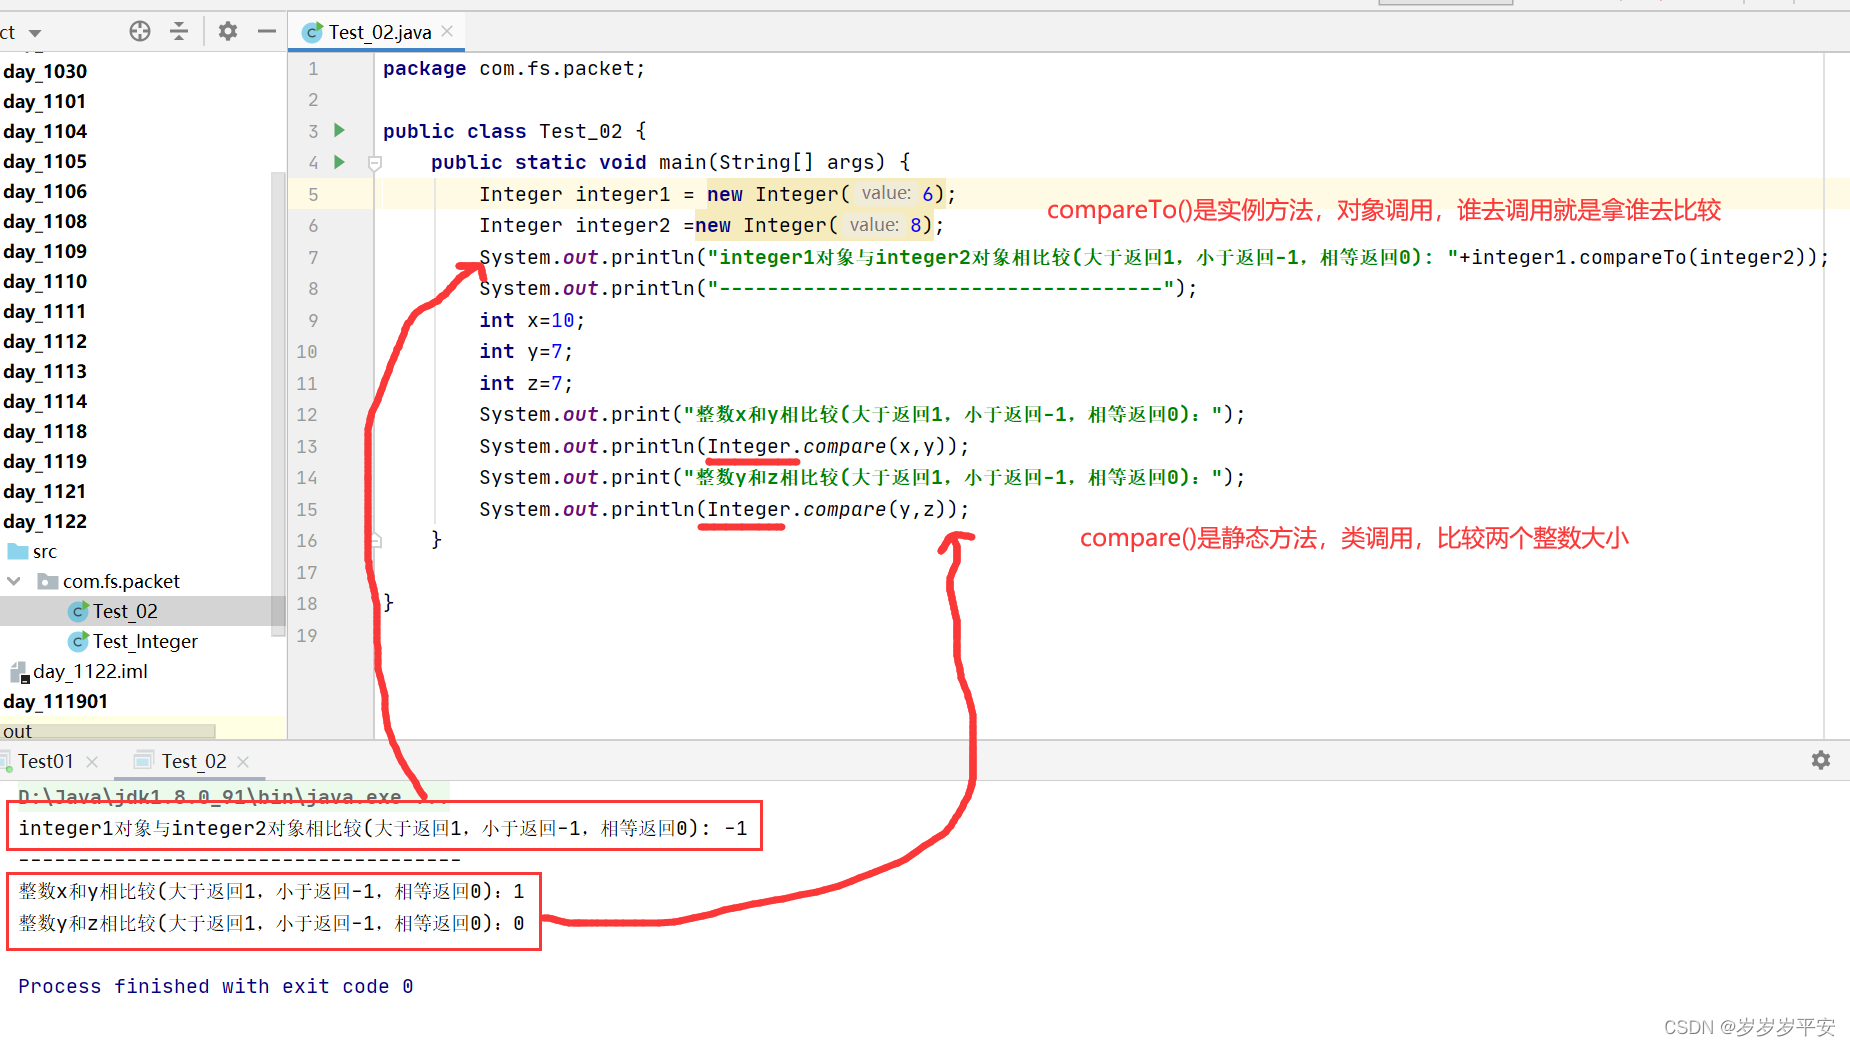1850x1046 pixels.
Task: Close the Test01 console tab
Action: [91, 761]
